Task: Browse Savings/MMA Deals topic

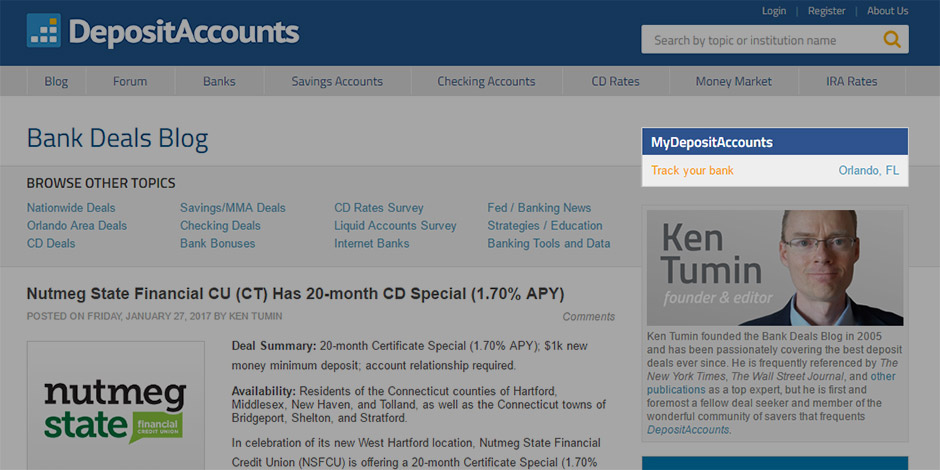Action: pyautogui.click(x=233, y=208)
